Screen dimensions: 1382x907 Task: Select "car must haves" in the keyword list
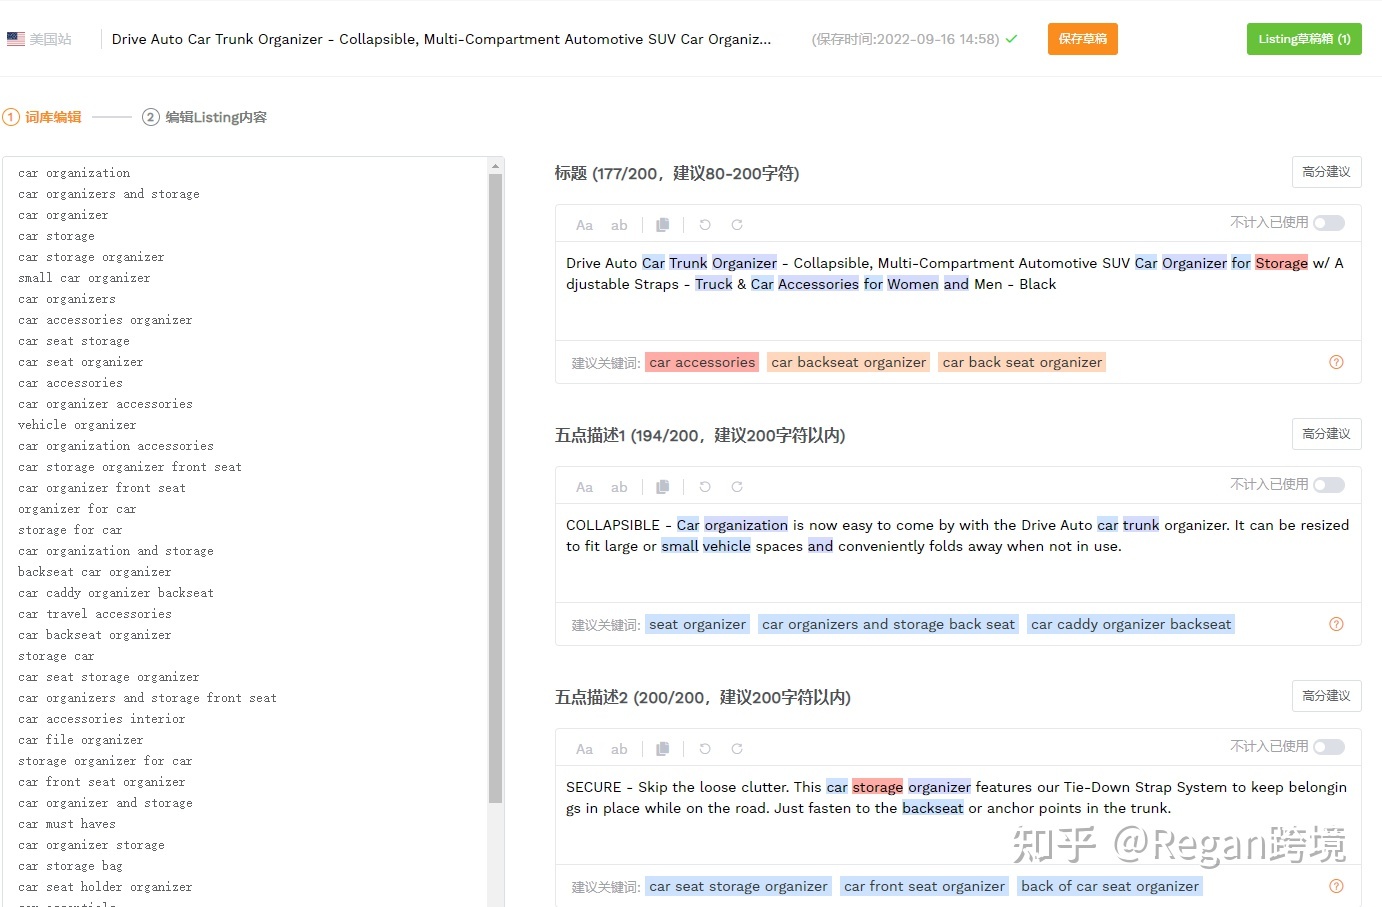pyautogui.click(x=67, y=824)
